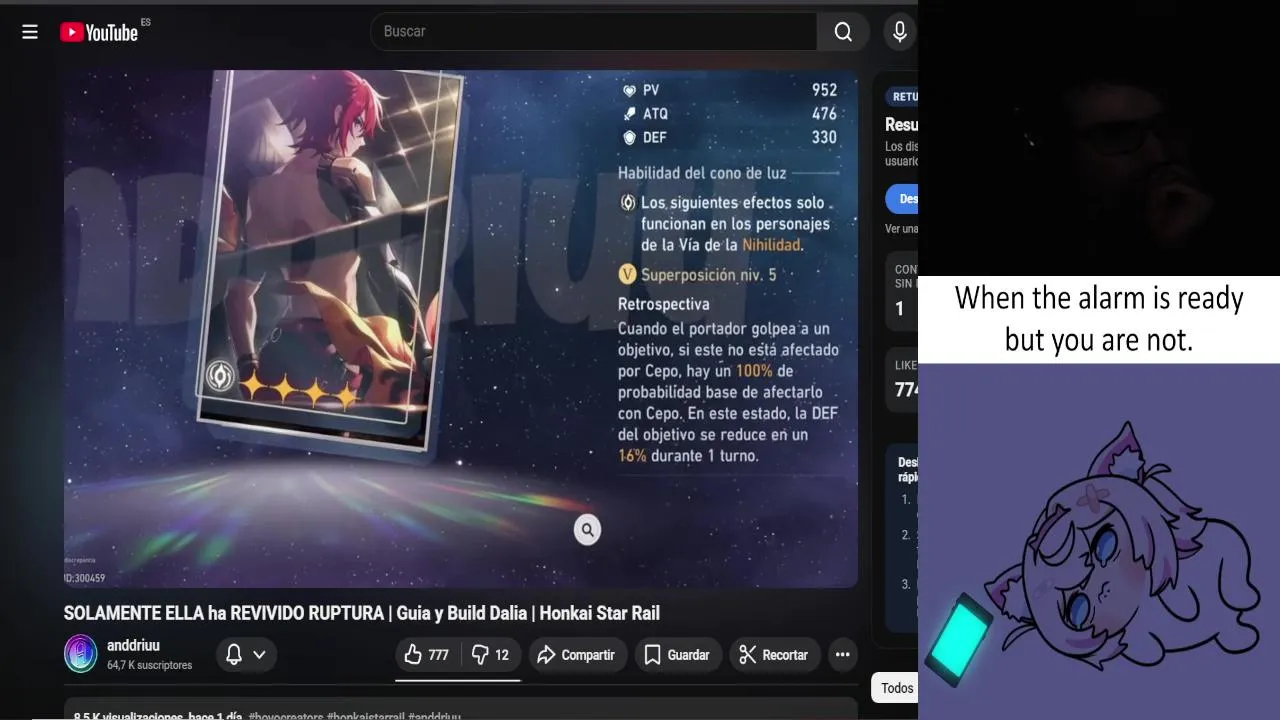Image resolution: width=1280 pixels, height=720 pixels.
Task: Click the Compartir share button
Action: [577, 655]
